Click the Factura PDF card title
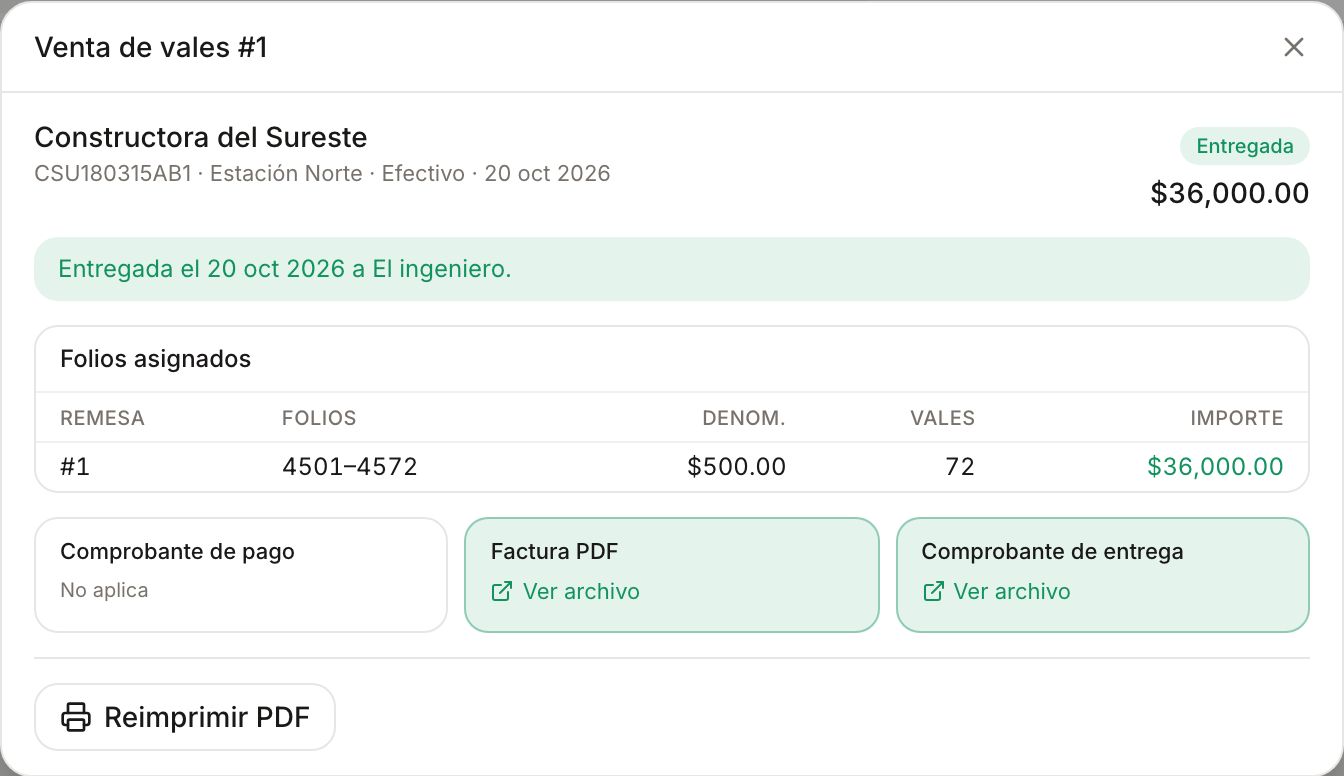 [x=555, y=551]
